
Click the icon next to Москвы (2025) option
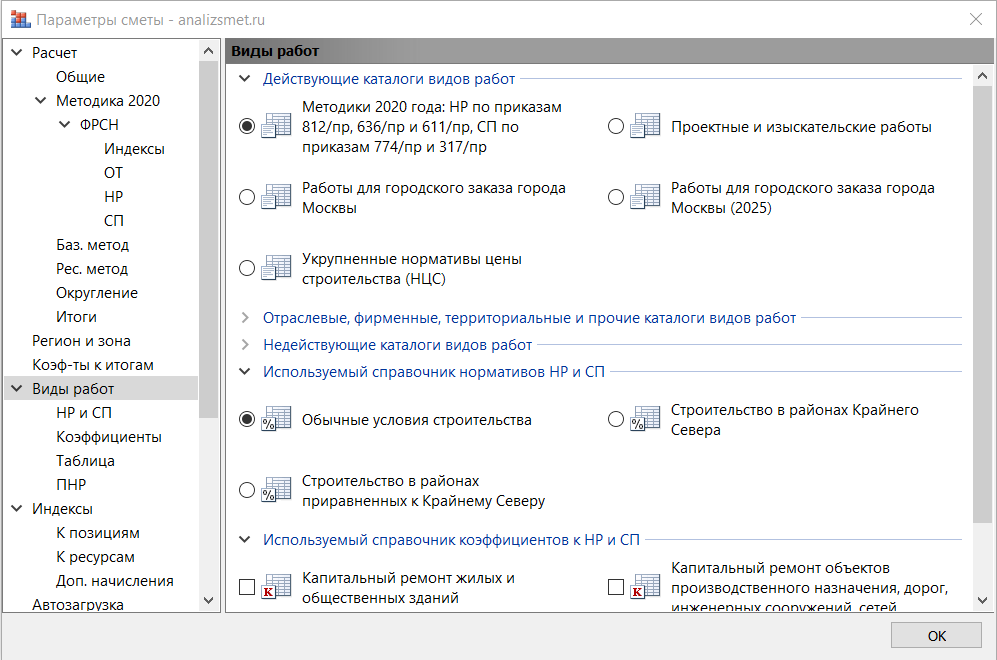(645, 197)
